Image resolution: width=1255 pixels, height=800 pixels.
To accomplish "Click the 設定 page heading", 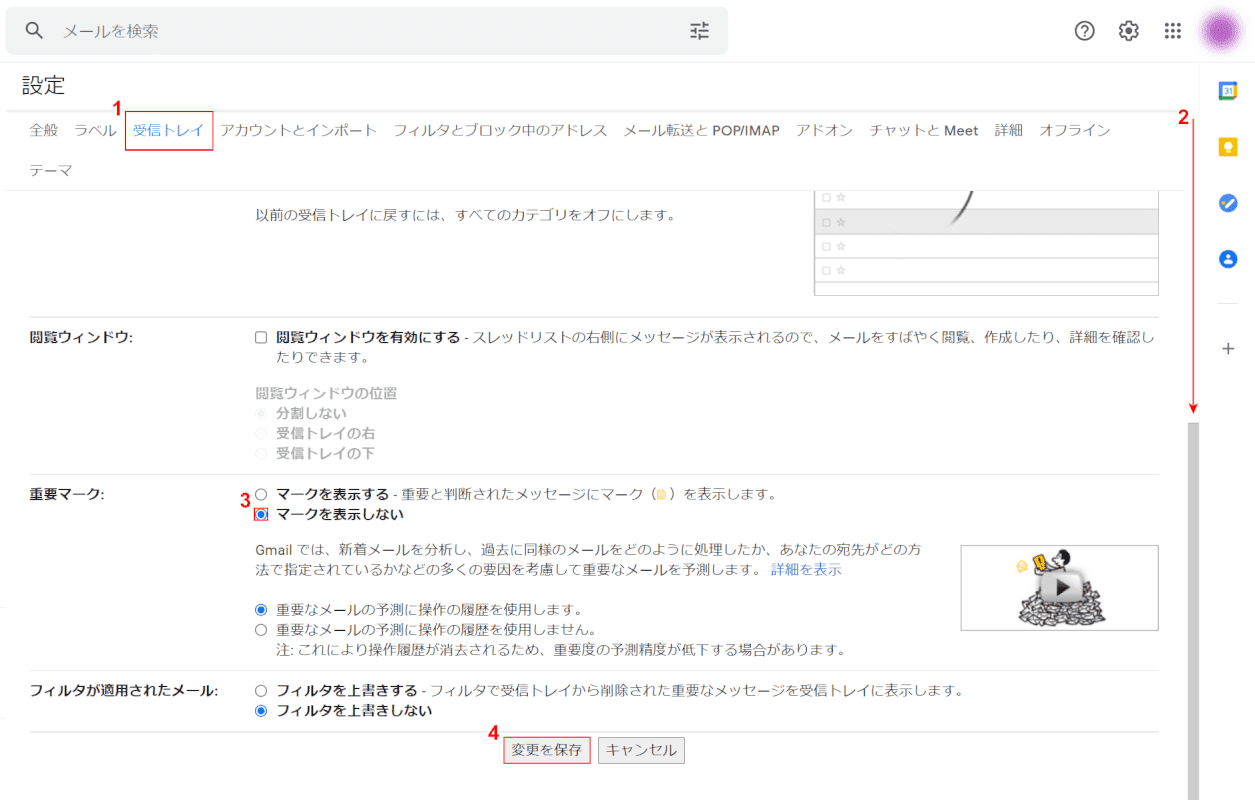I will tap(43, 86).
